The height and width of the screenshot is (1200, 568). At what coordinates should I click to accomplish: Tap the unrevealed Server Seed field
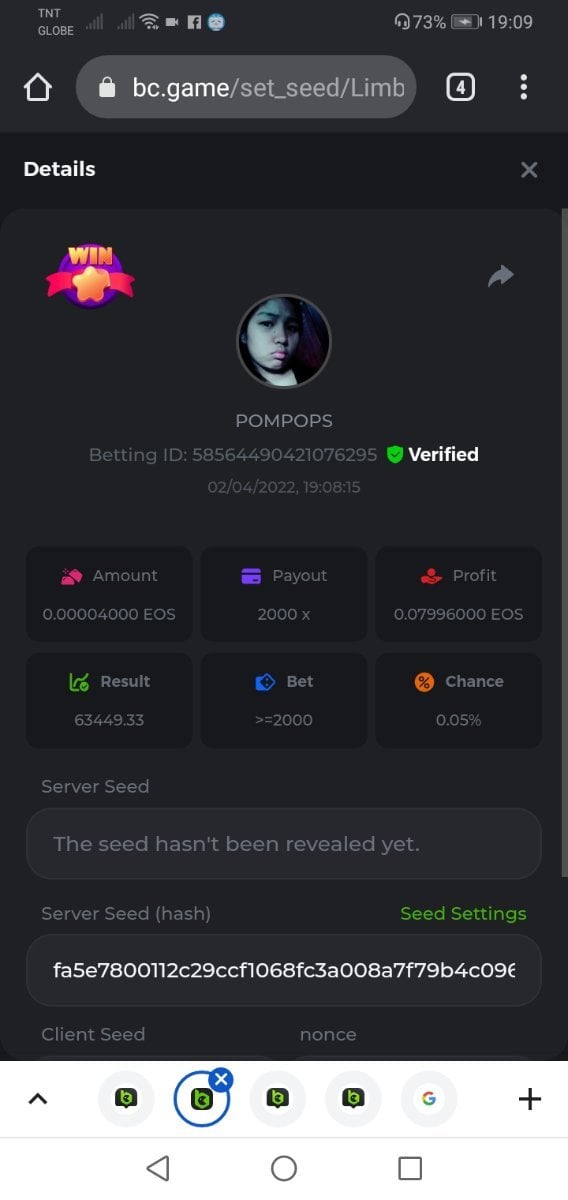click(x=284, y=844)
